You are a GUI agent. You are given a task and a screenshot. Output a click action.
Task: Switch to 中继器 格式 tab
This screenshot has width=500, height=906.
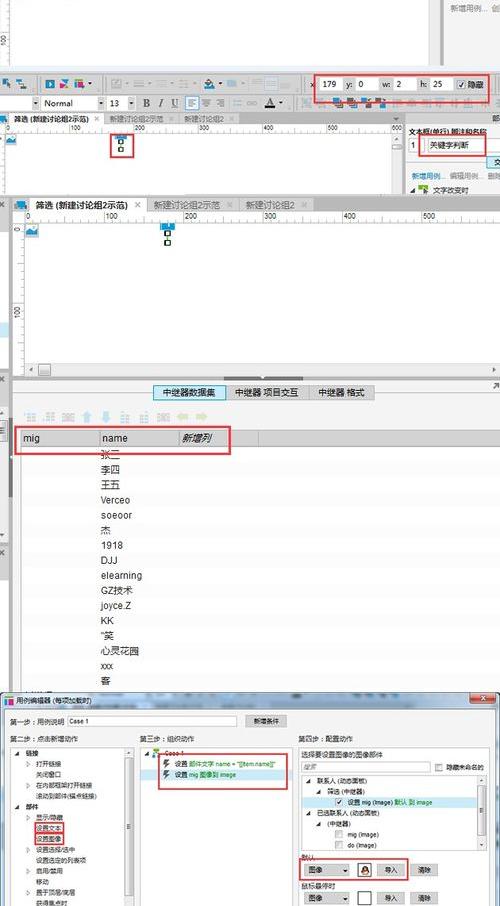click(342, 392)
